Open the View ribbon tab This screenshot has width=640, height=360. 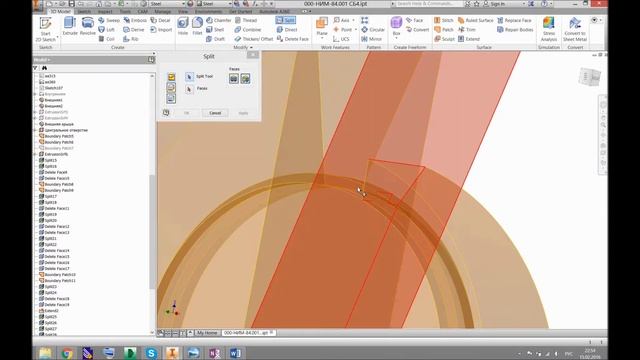coord(183,12)
